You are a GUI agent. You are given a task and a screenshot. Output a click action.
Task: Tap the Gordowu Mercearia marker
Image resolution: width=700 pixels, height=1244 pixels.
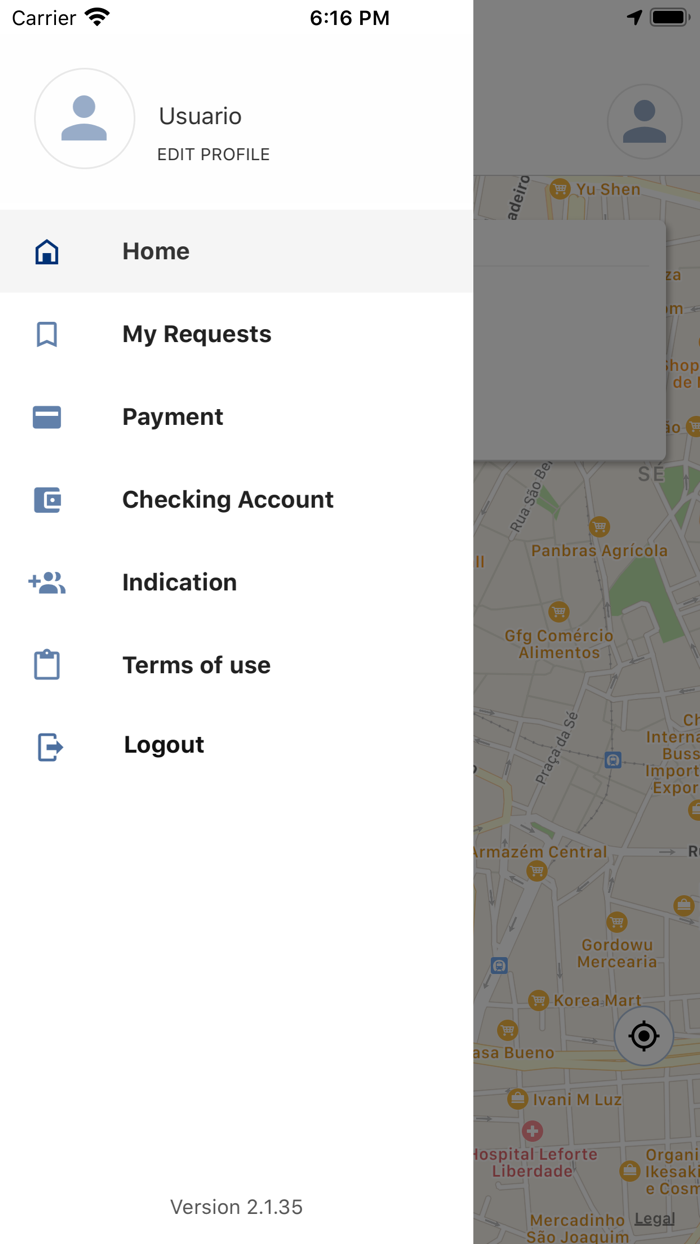[617, 922]
